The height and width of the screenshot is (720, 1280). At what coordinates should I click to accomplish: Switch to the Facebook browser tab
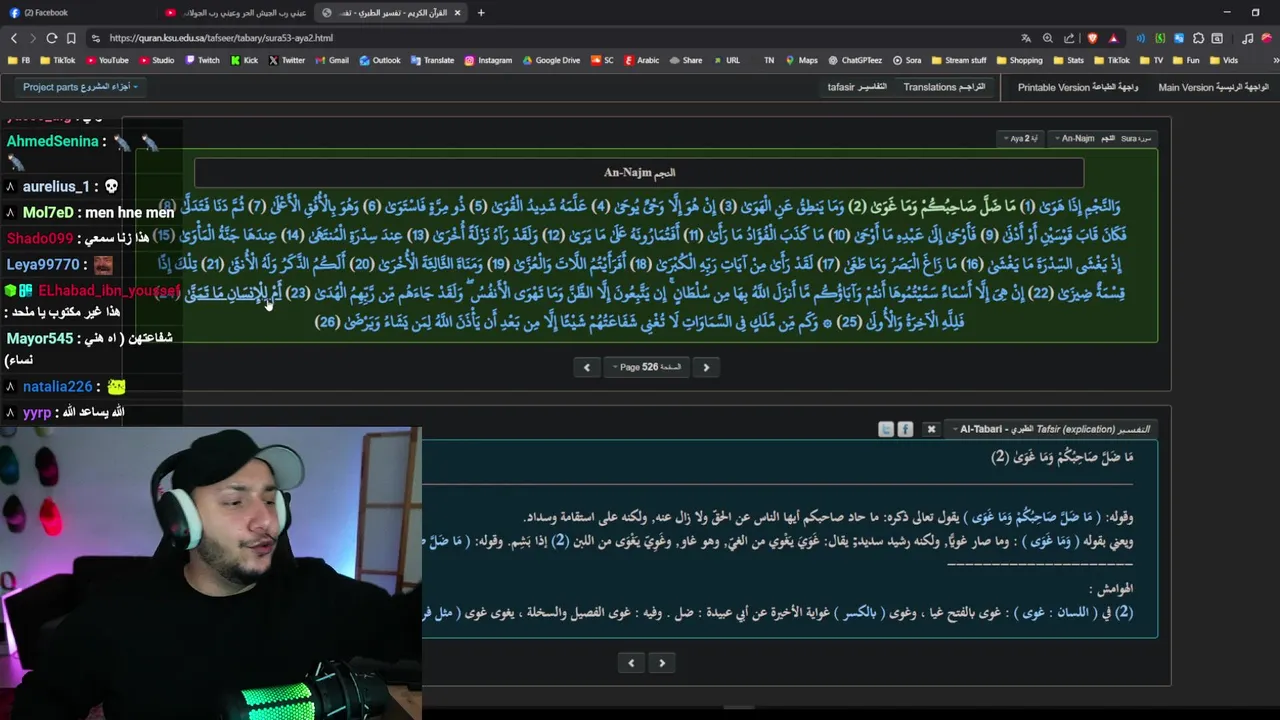pos(80,13)
